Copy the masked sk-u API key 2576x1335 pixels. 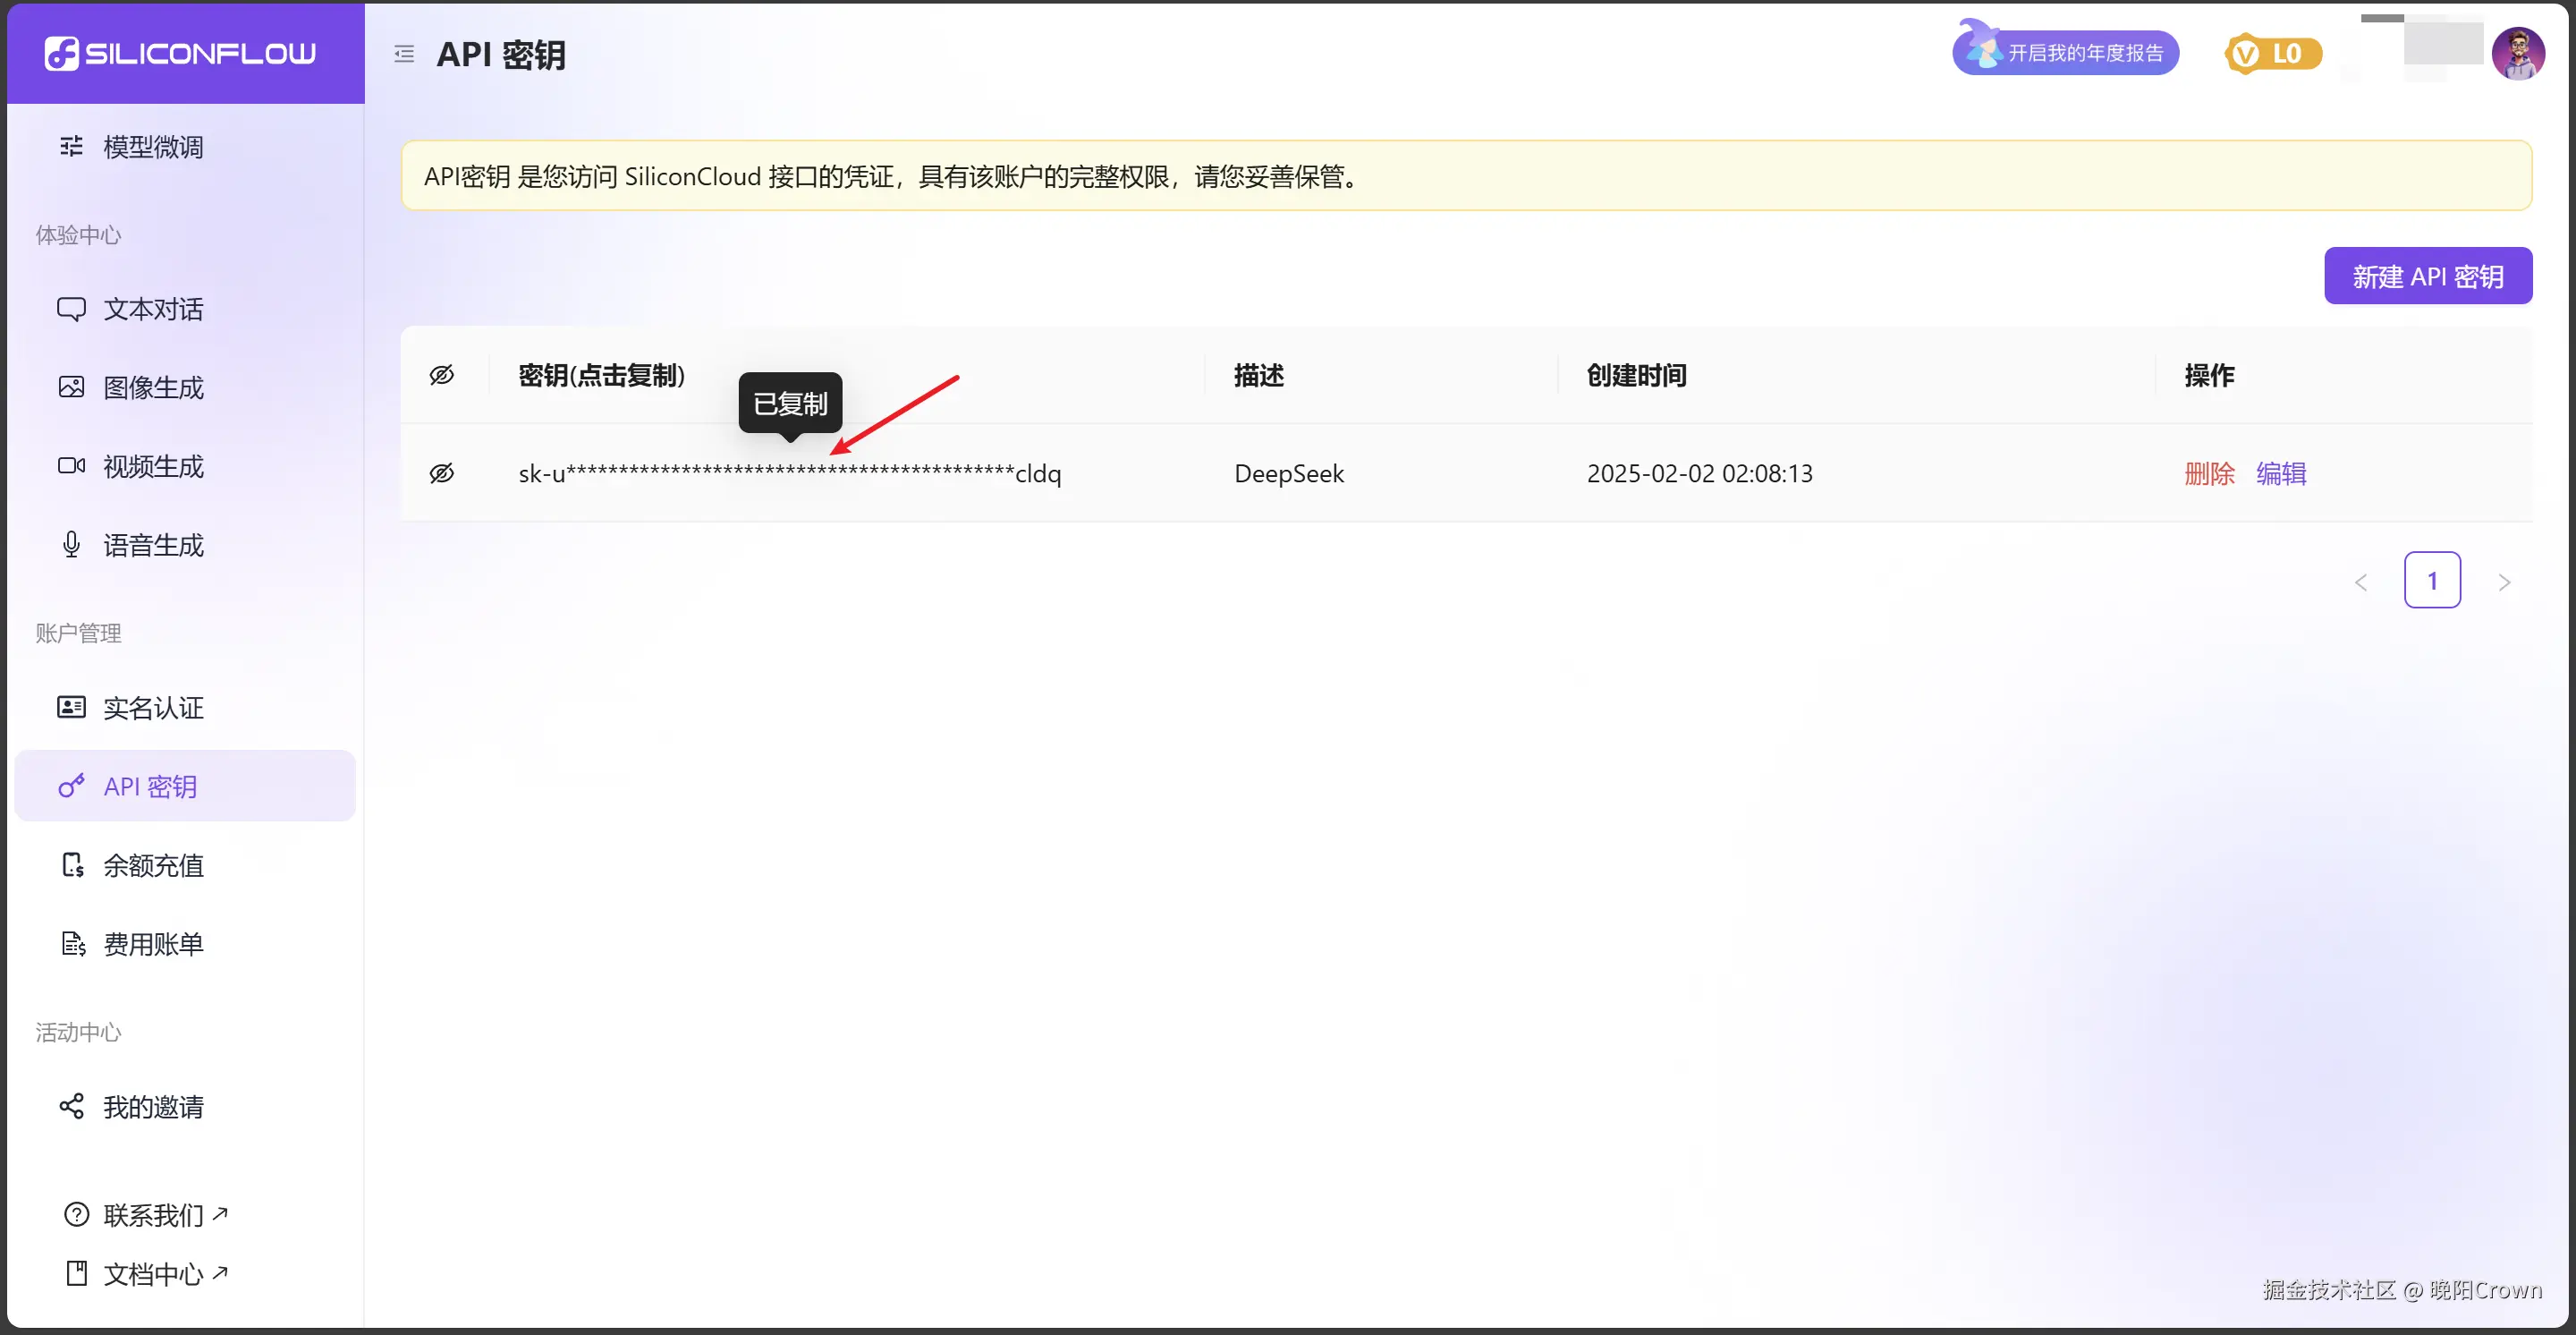click(x=789, y=473)
